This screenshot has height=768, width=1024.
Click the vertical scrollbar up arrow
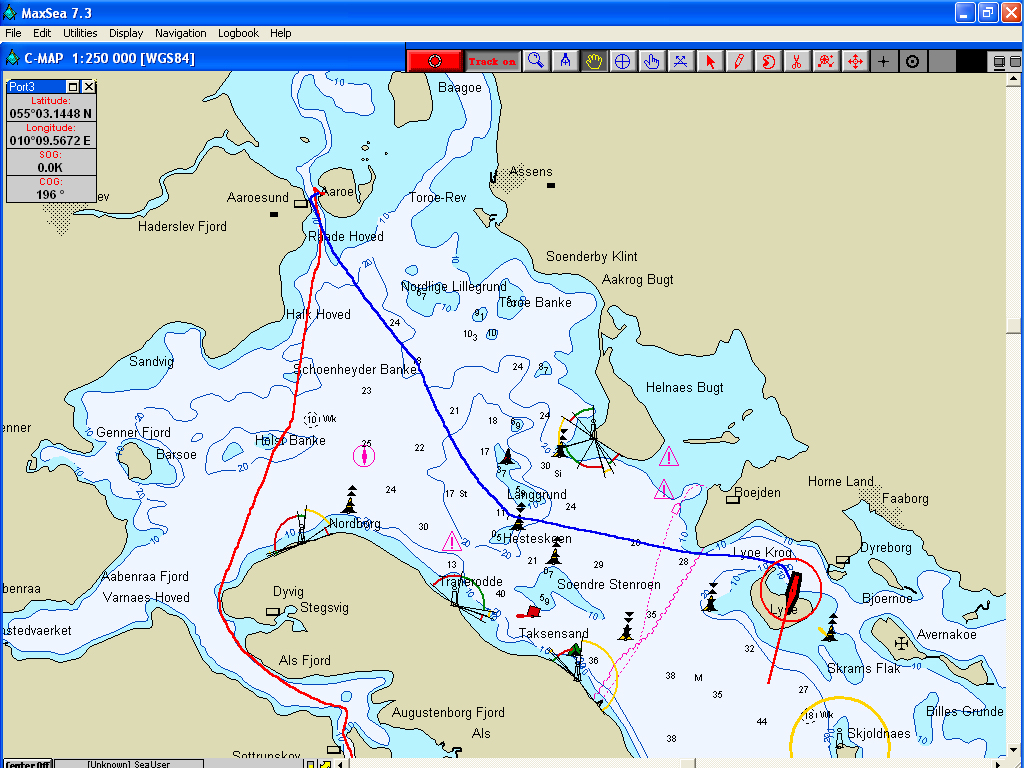tap(1013, 78)
